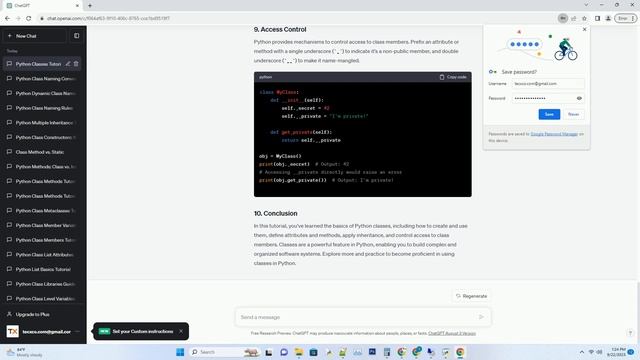This screenshot has height=360, width=640.
Task: Open the network and volume tray icons
Action: tap(595, 352)
